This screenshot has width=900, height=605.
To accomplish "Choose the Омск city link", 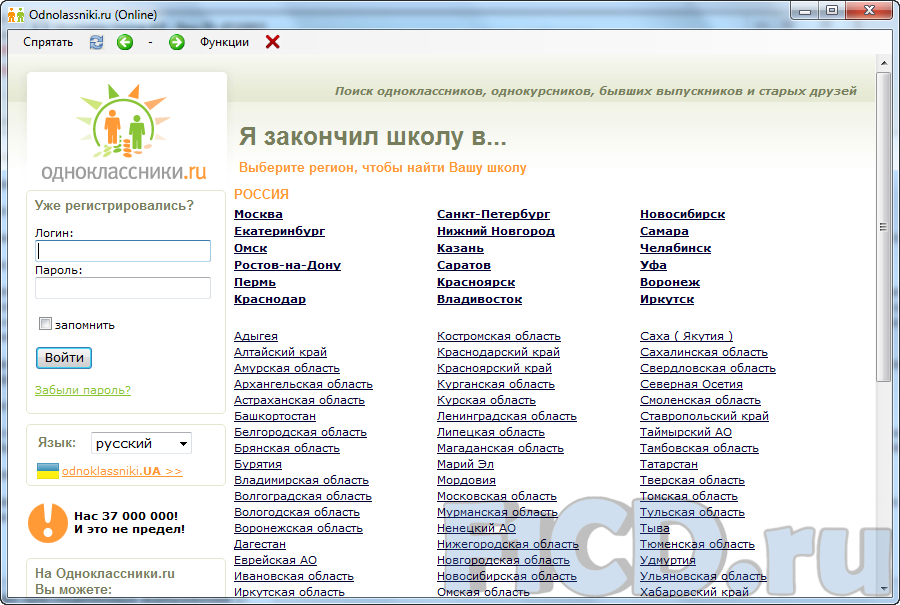I will 250,249.
